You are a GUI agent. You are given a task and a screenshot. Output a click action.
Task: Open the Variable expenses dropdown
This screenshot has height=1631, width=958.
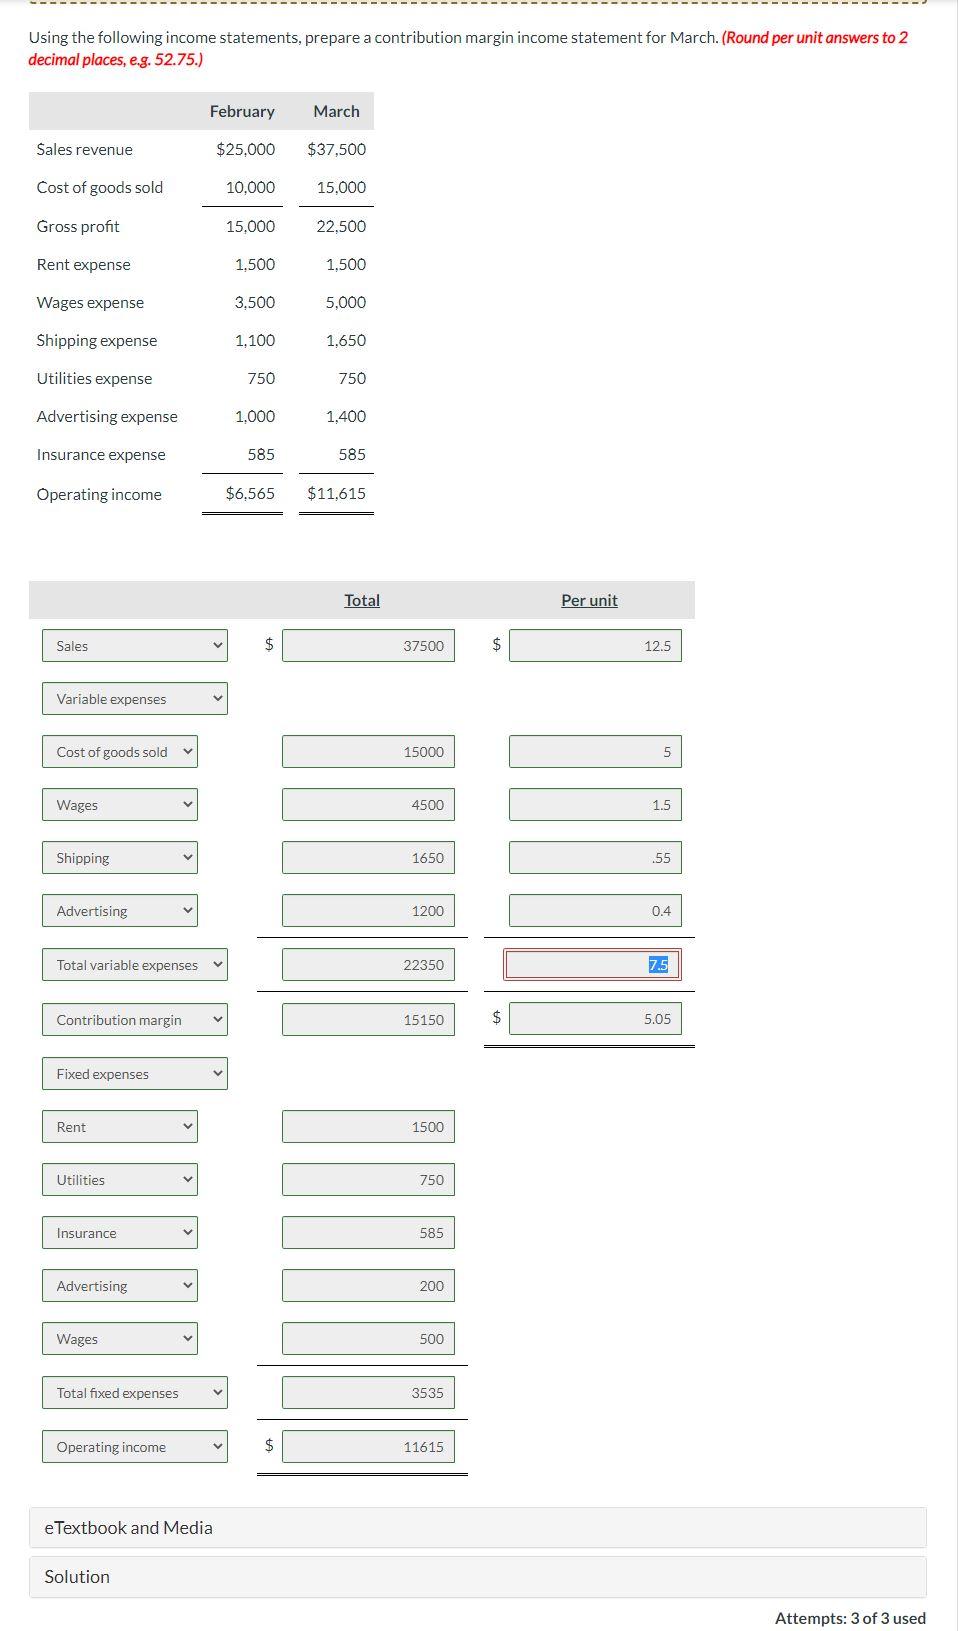coord(135,698)
